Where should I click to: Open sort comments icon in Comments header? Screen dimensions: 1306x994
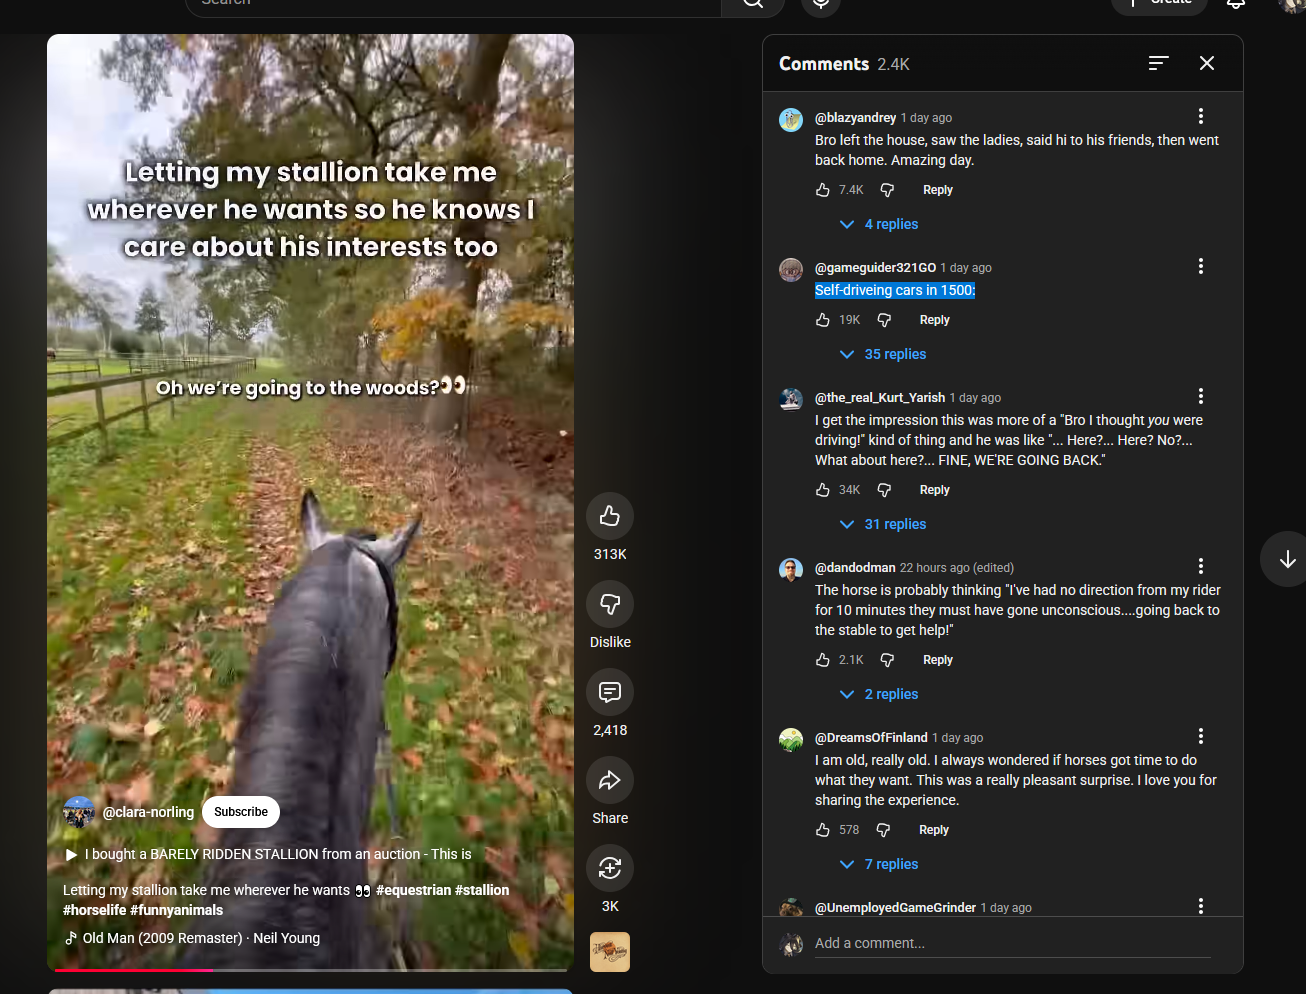pyautogui.click(x=1158, y=63)
